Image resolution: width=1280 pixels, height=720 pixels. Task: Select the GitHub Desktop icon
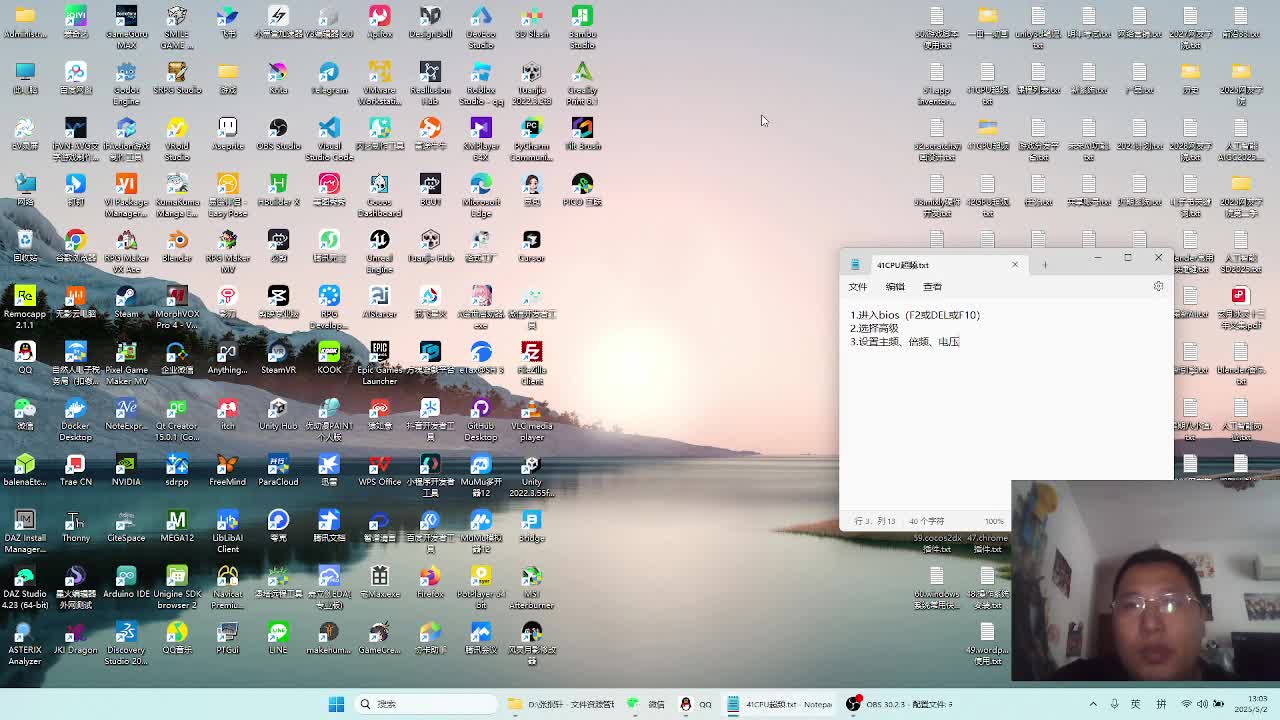pyautogui.click(x=481, y=419)
